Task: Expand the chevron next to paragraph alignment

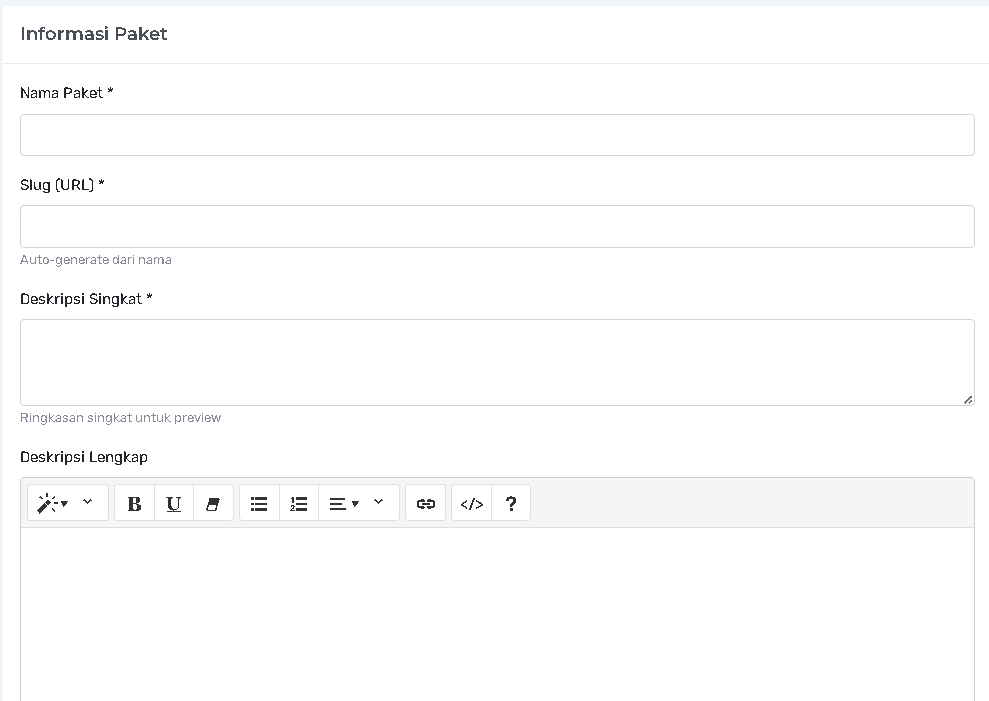Action: click(379, 502)
